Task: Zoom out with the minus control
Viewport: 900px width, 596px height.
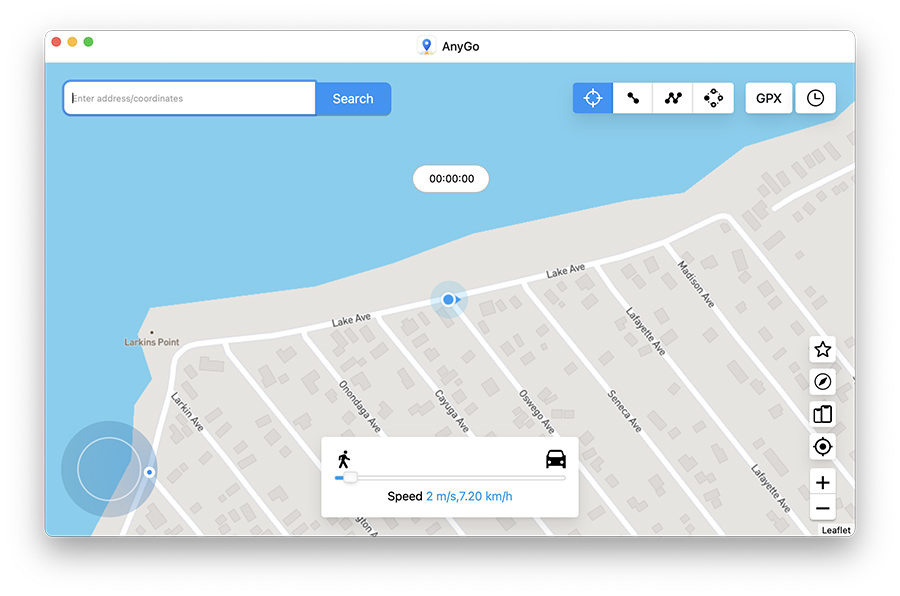Action: pos(822,508)
